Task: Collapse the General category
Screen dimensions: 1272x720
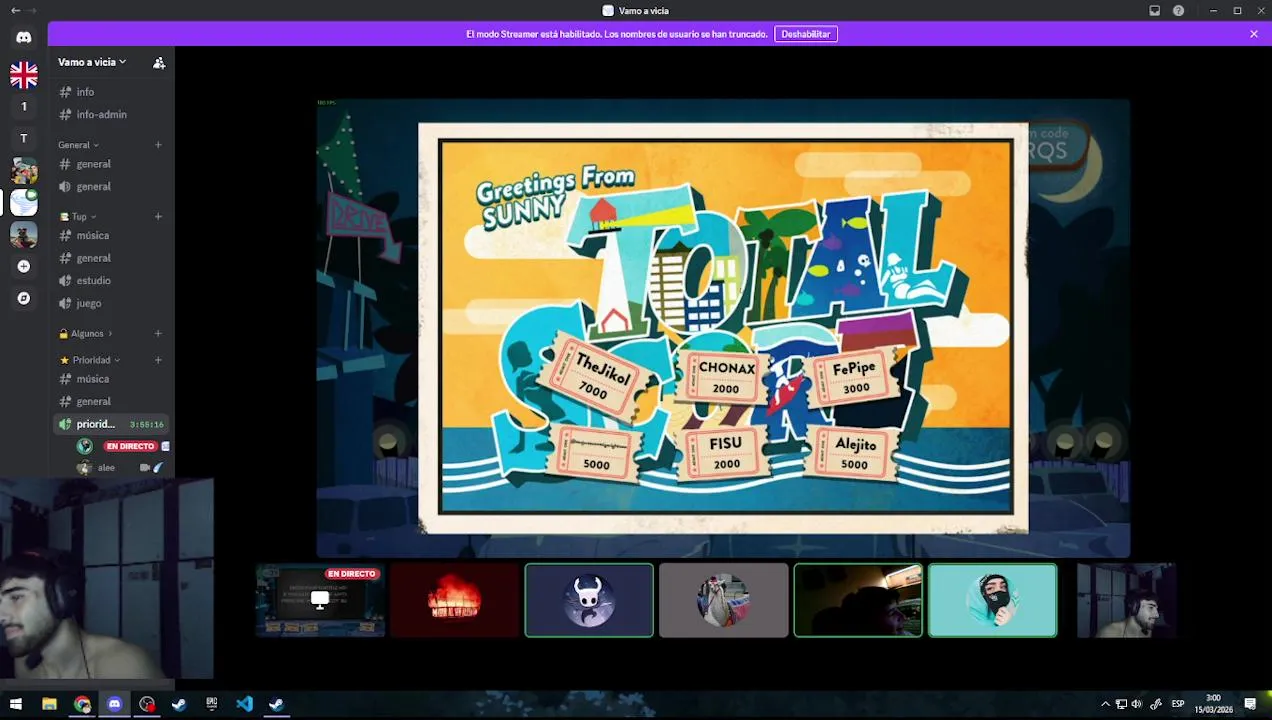Action: coord(78,145)
